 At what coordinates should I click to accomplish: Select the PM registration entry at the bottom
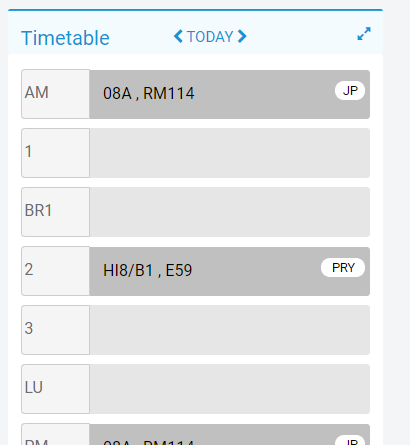[x=229, y=435]
